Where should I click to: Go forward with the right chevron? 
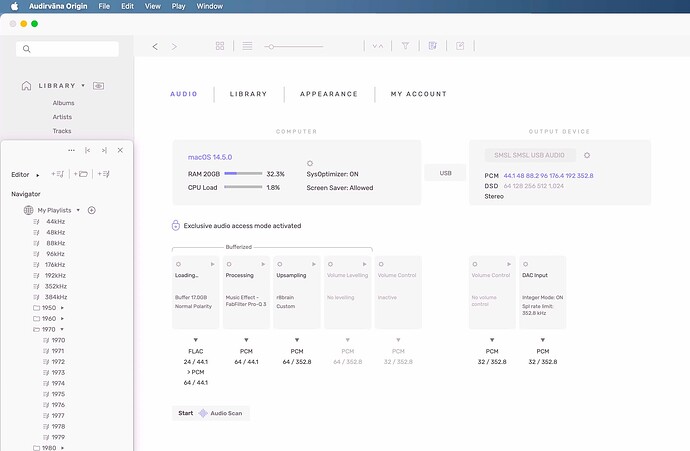tap(174, 46)
